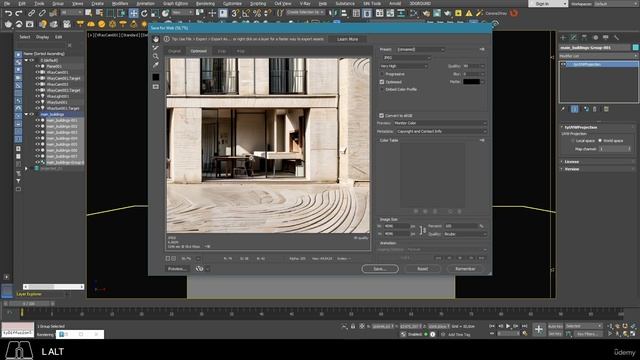Click the constrain proportions link icon in Image Size
Screen dimensions: 640x360
tap(422, 230)
